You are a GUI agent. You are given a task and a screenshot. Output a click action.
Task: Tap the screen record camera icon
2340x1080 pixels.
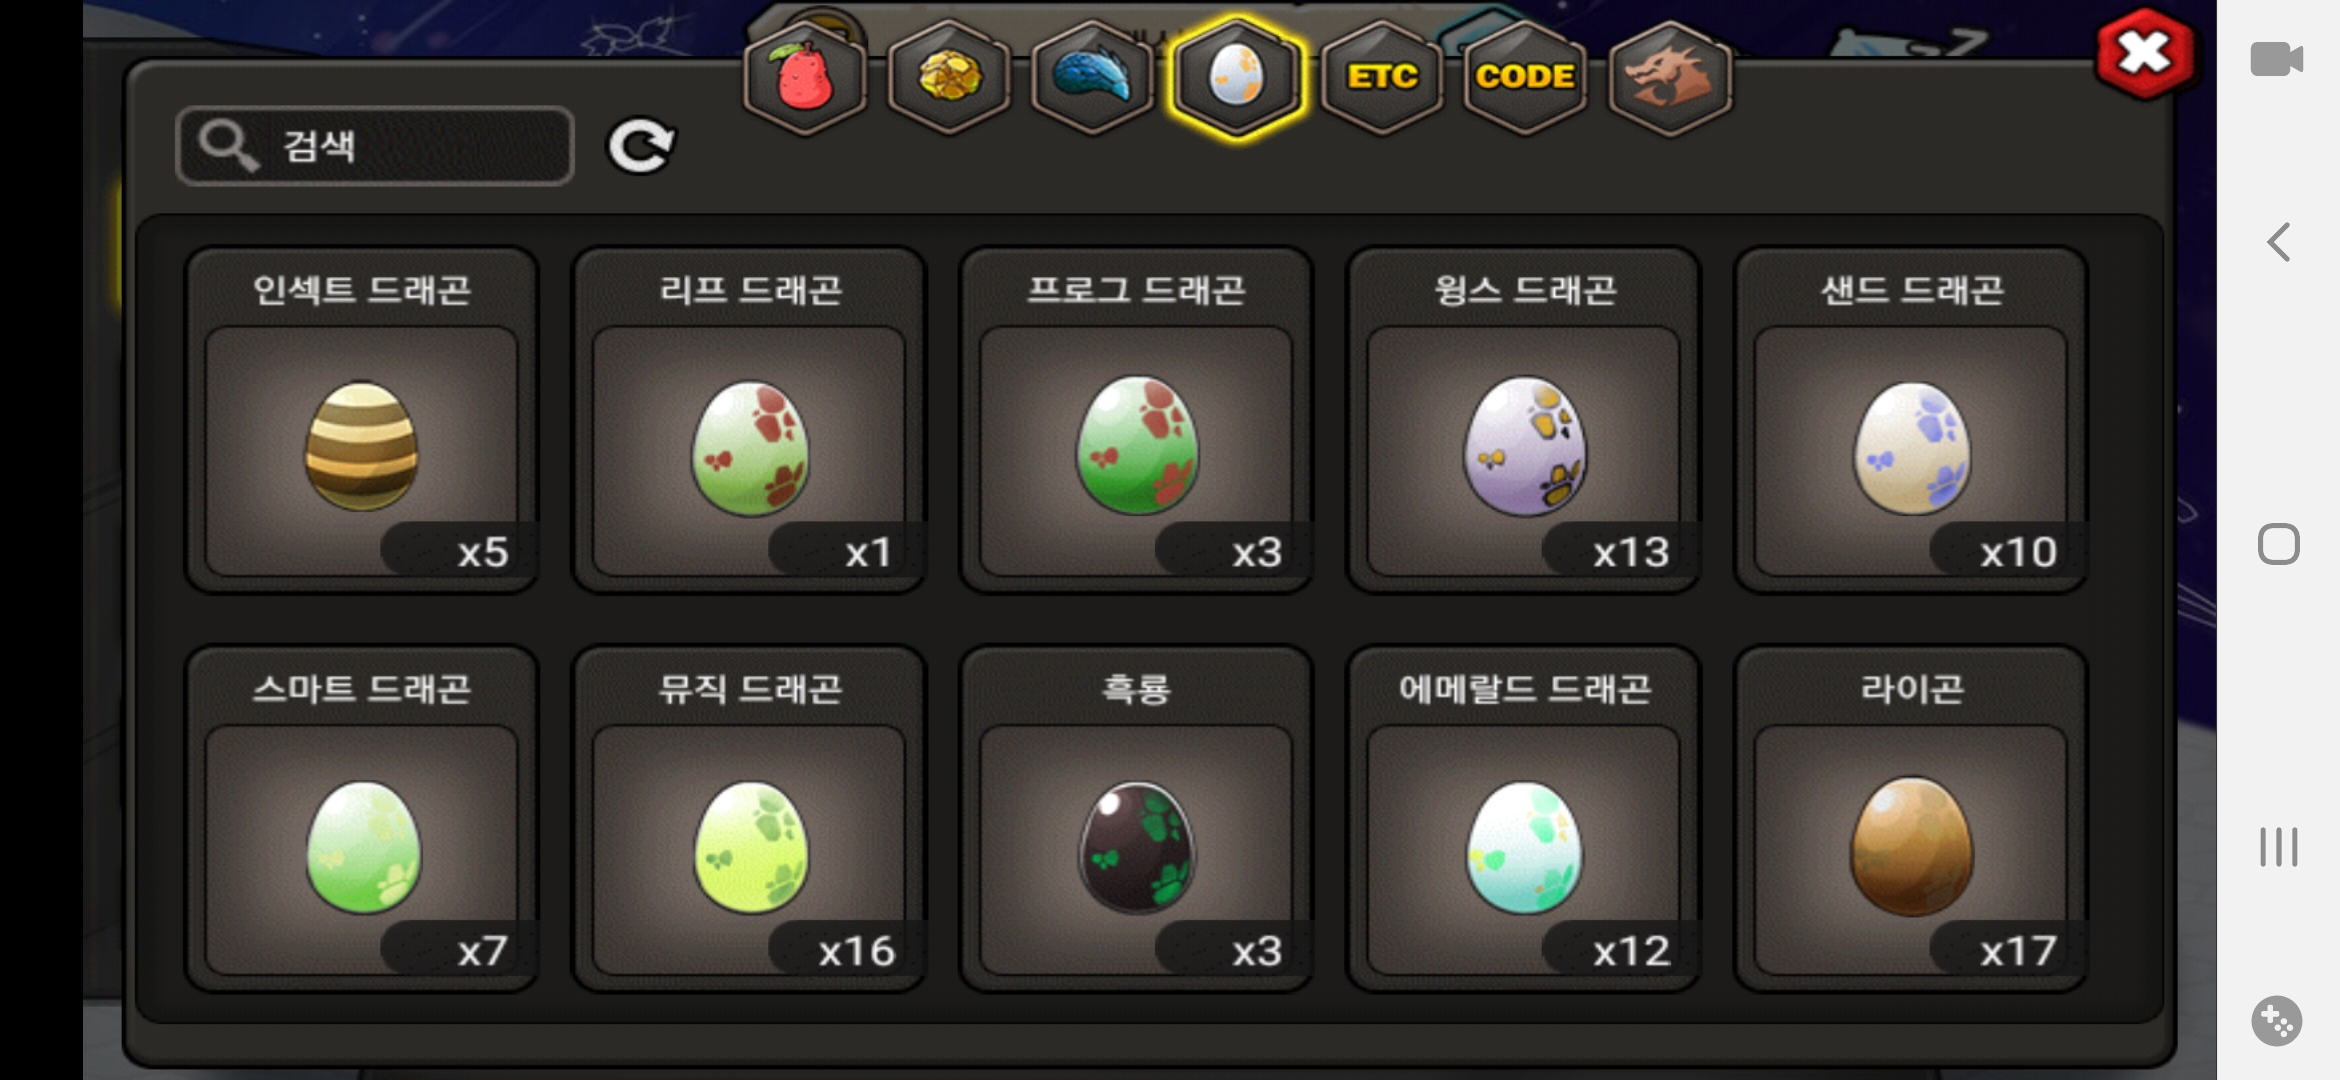2277,59
